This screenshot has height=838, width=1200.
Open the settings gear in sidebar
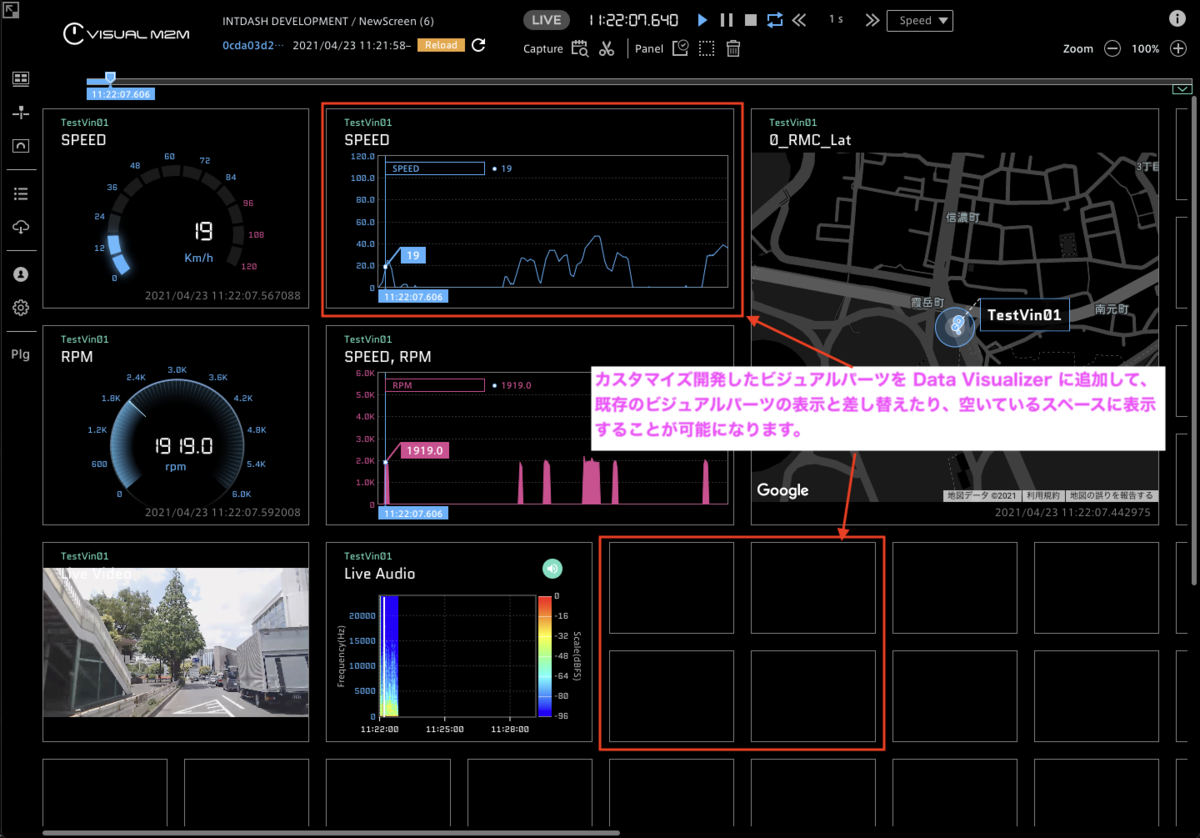pyautogui.click(x=20, y=308)
